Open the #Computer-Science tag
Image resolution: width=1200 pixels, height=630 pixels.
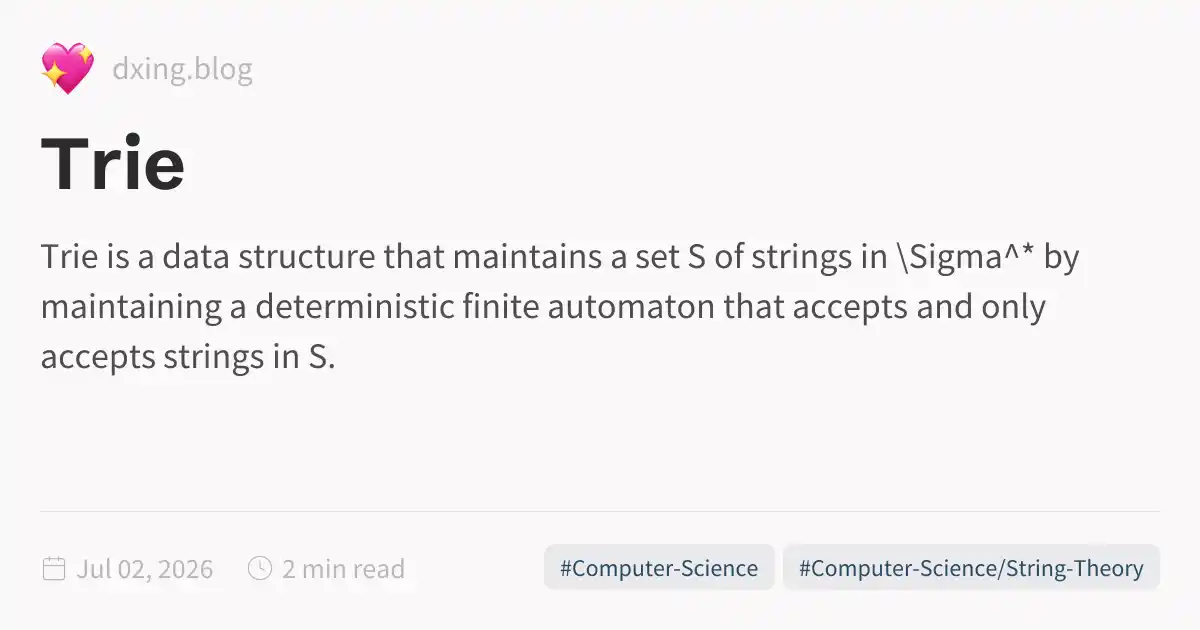(659, 568)
